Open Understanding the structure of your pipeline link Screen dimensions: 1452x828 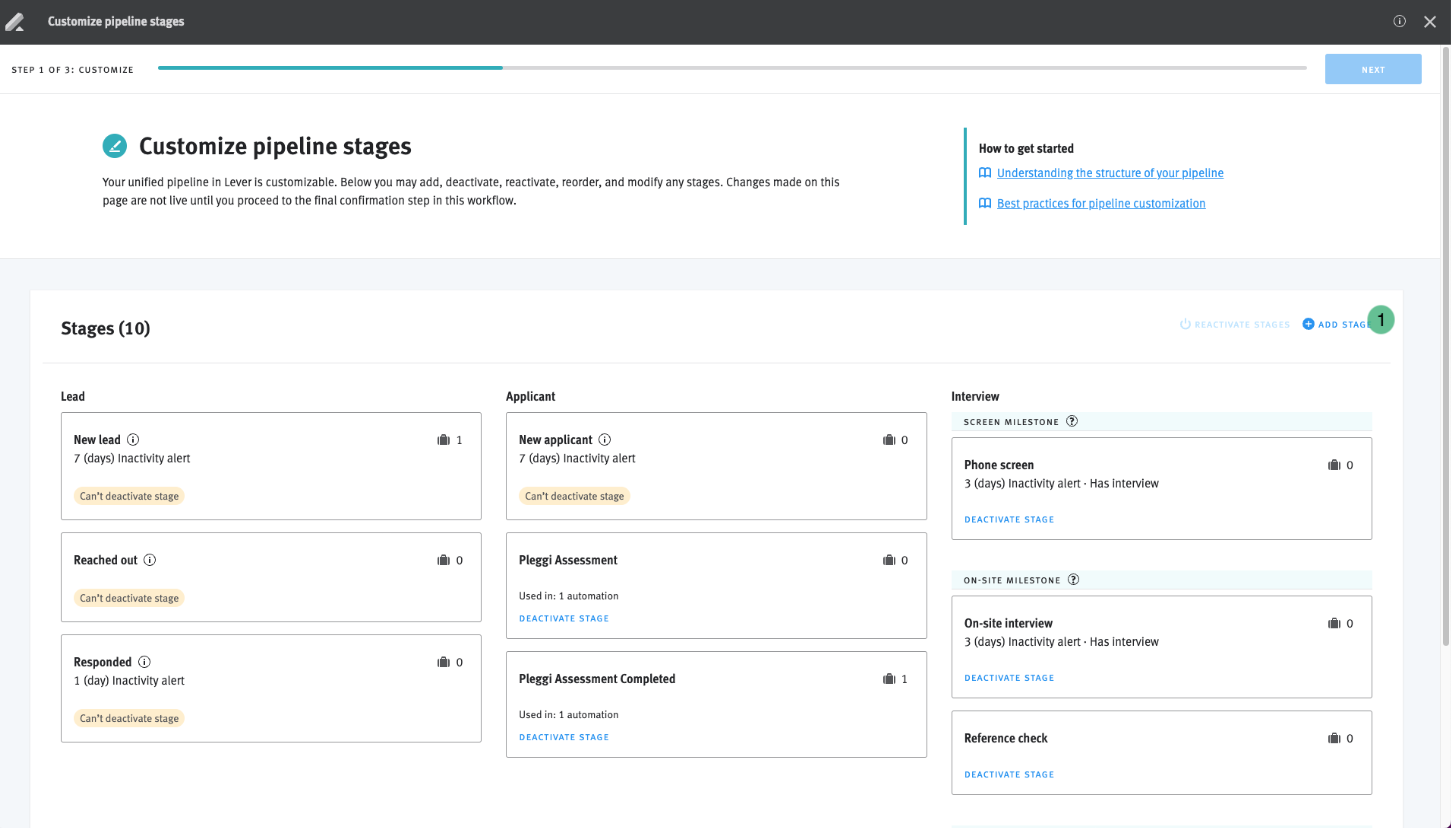click(1109, 173)
